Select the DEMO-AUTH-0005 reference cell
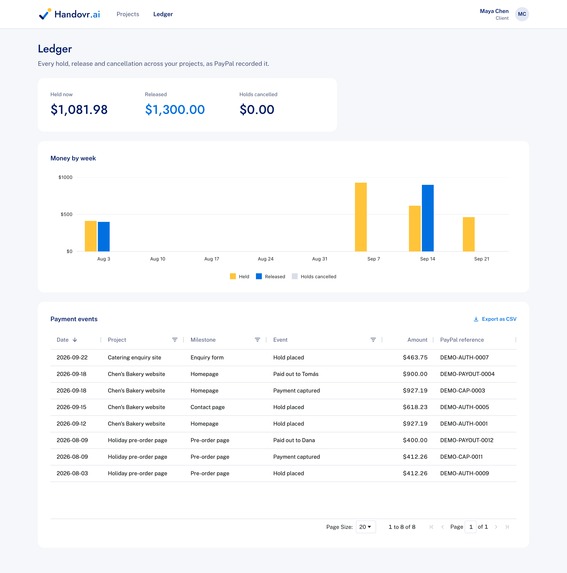The image size is (567, 573). pos(464,407)
